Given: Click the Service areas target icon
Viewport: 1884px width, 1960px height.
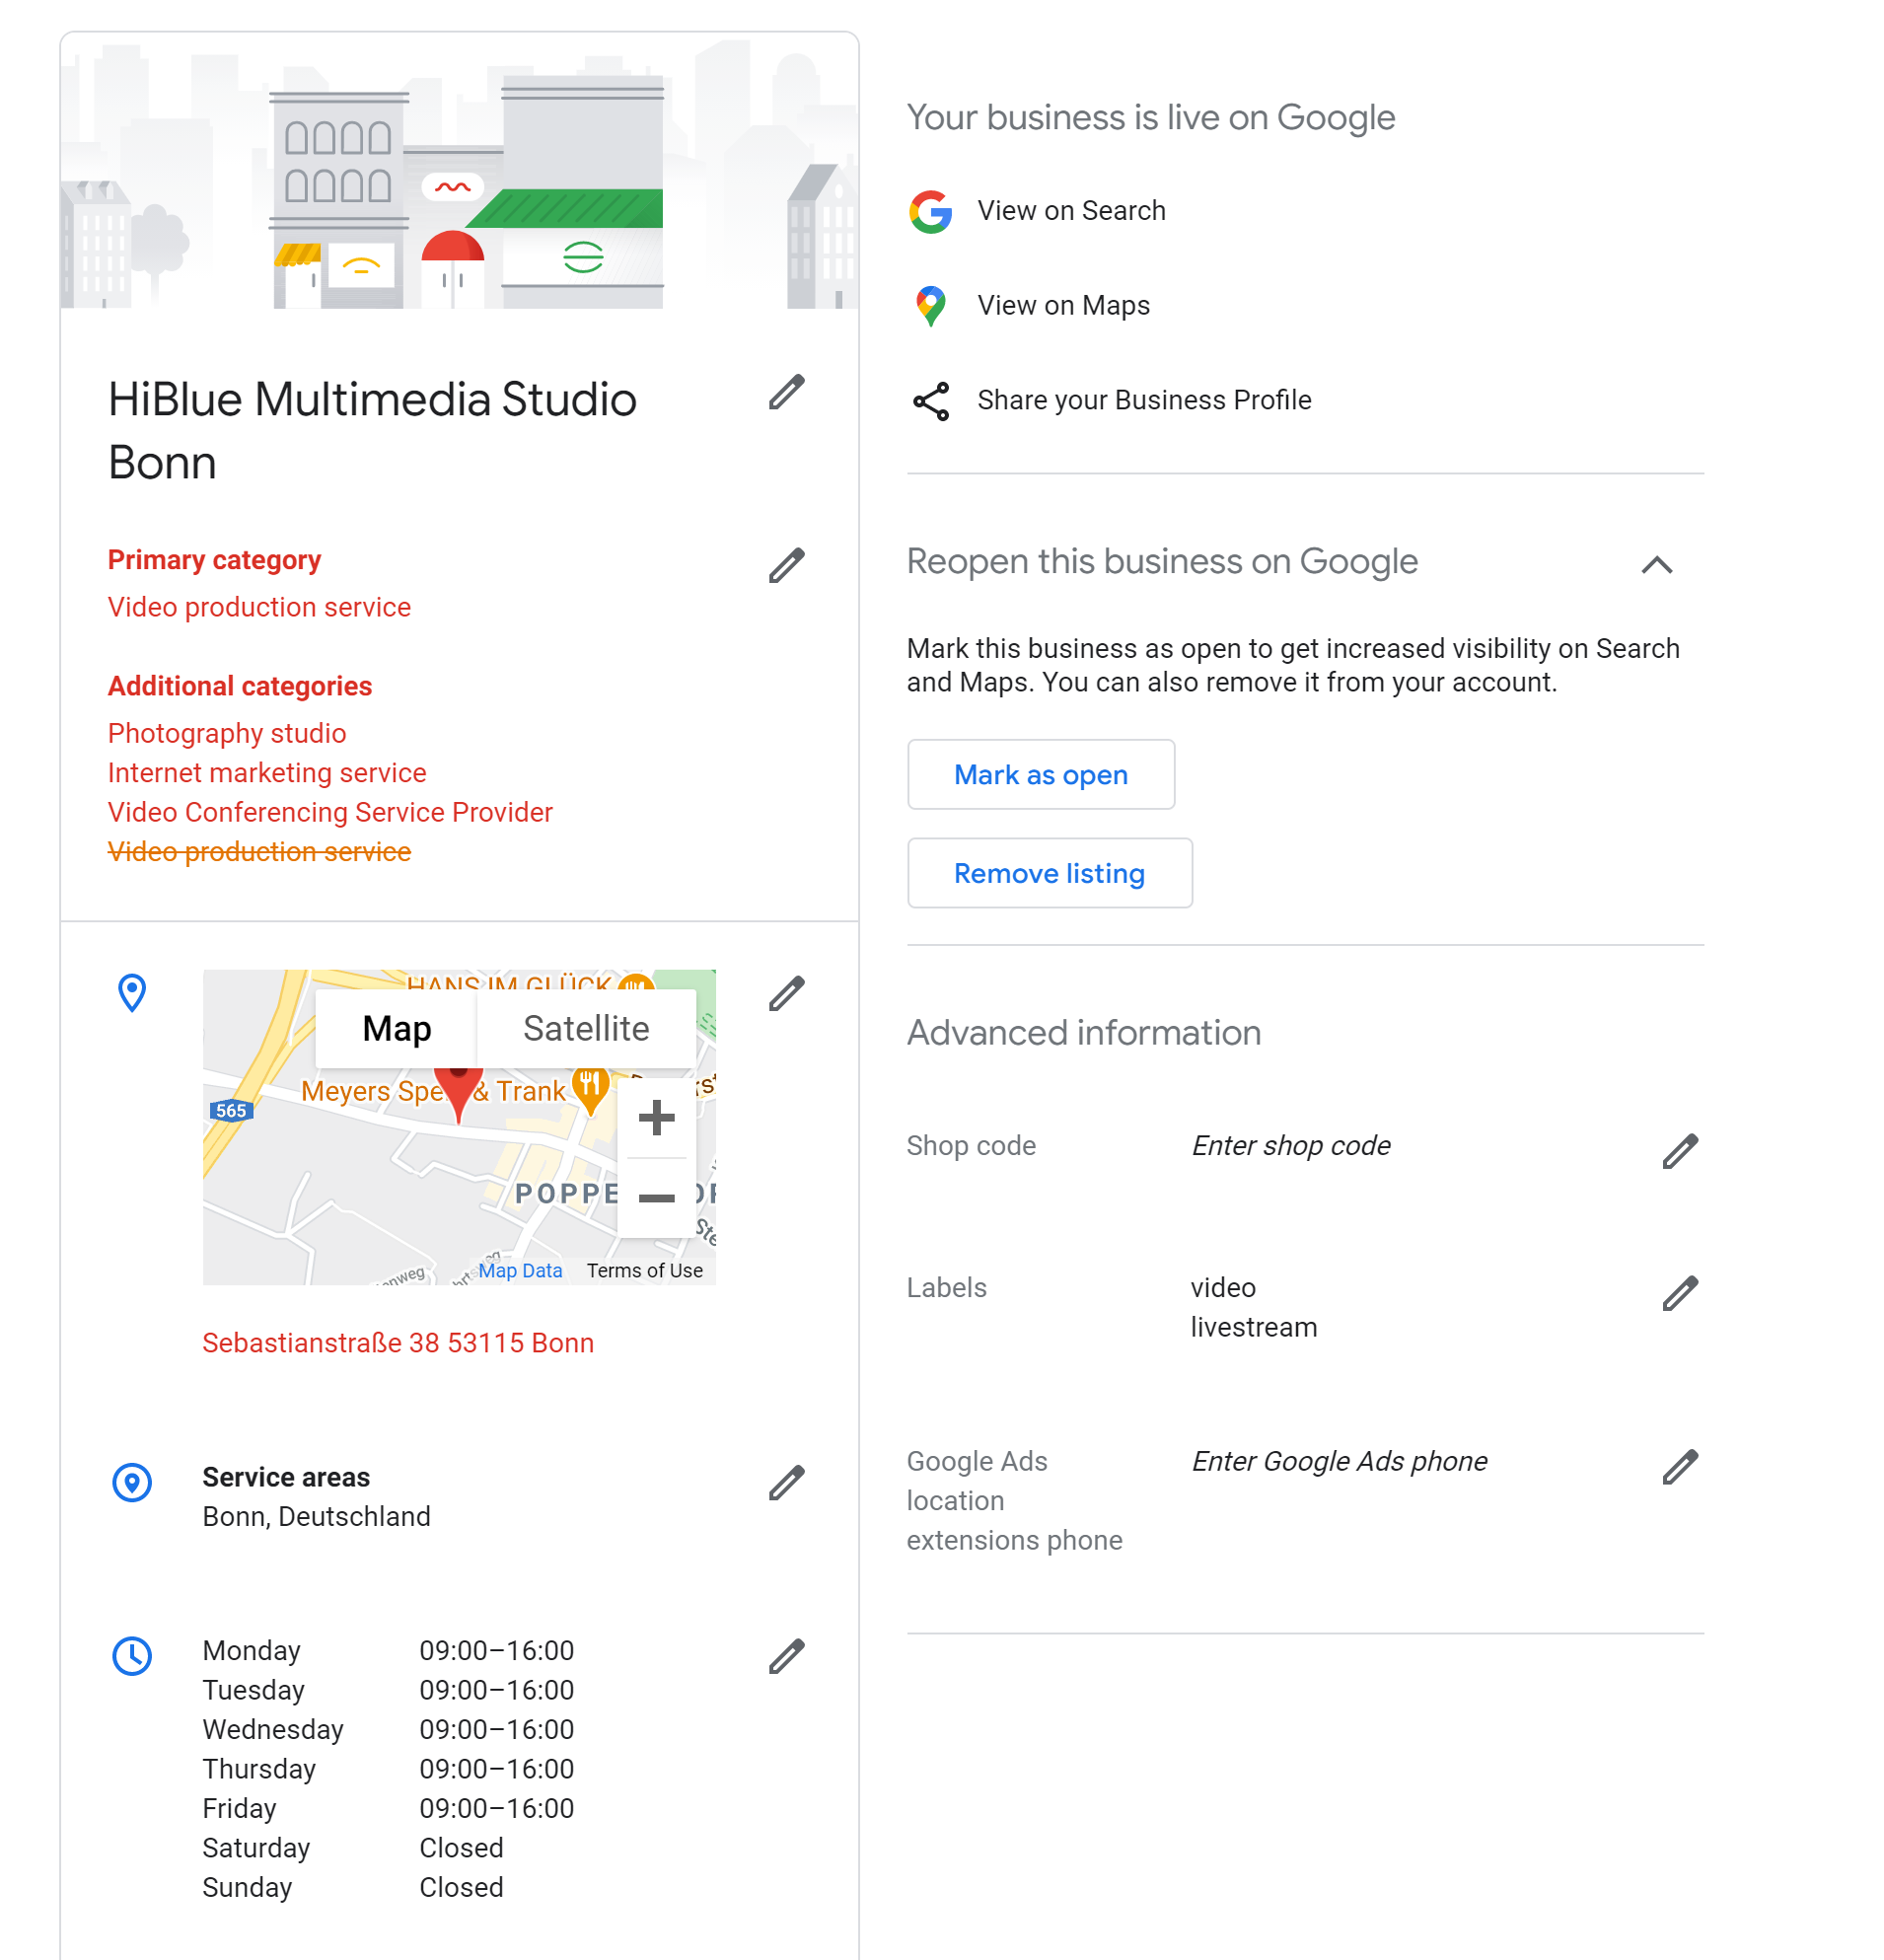Looking at the screenshot, I should [x=132, y=1482].
